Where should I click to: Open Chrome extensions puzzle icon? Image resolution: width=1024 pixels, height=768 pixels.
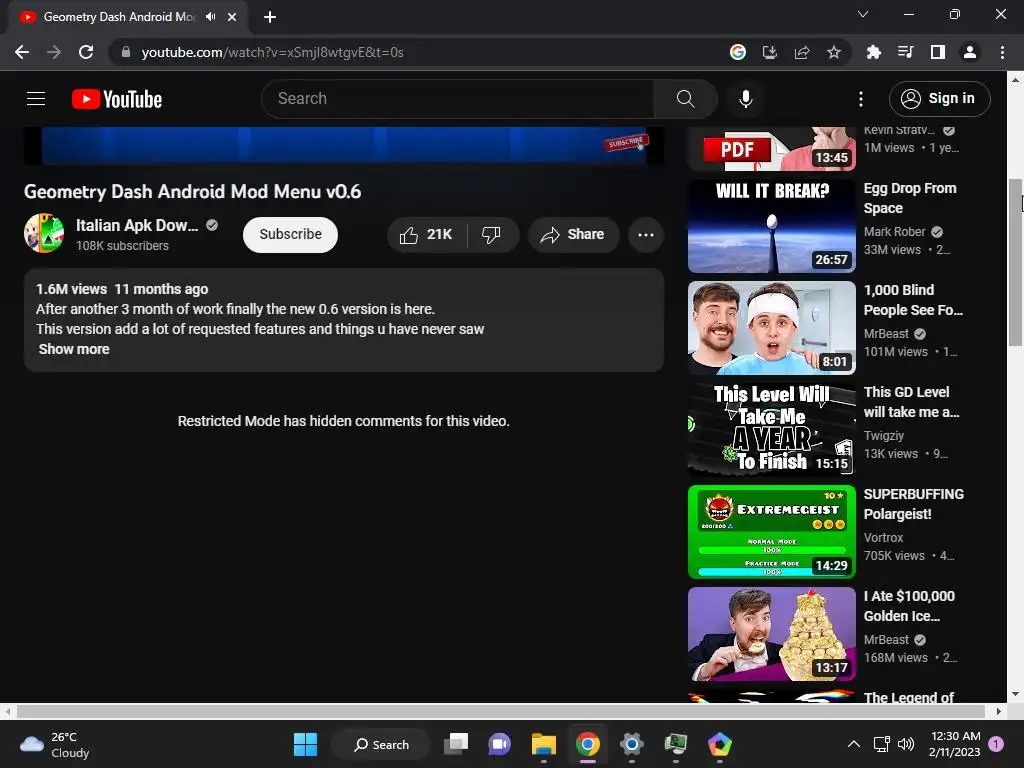pos(873,52)
